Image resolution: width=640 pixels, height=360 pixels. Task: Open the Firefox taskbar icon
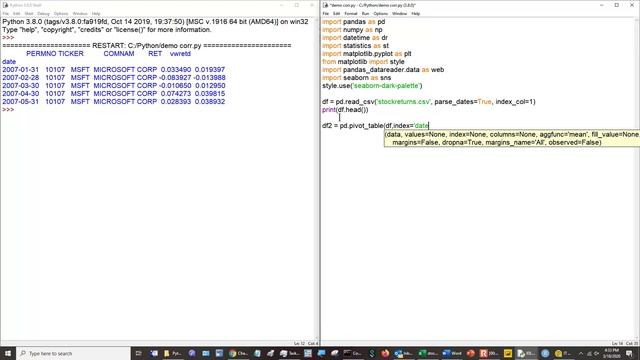385,353
